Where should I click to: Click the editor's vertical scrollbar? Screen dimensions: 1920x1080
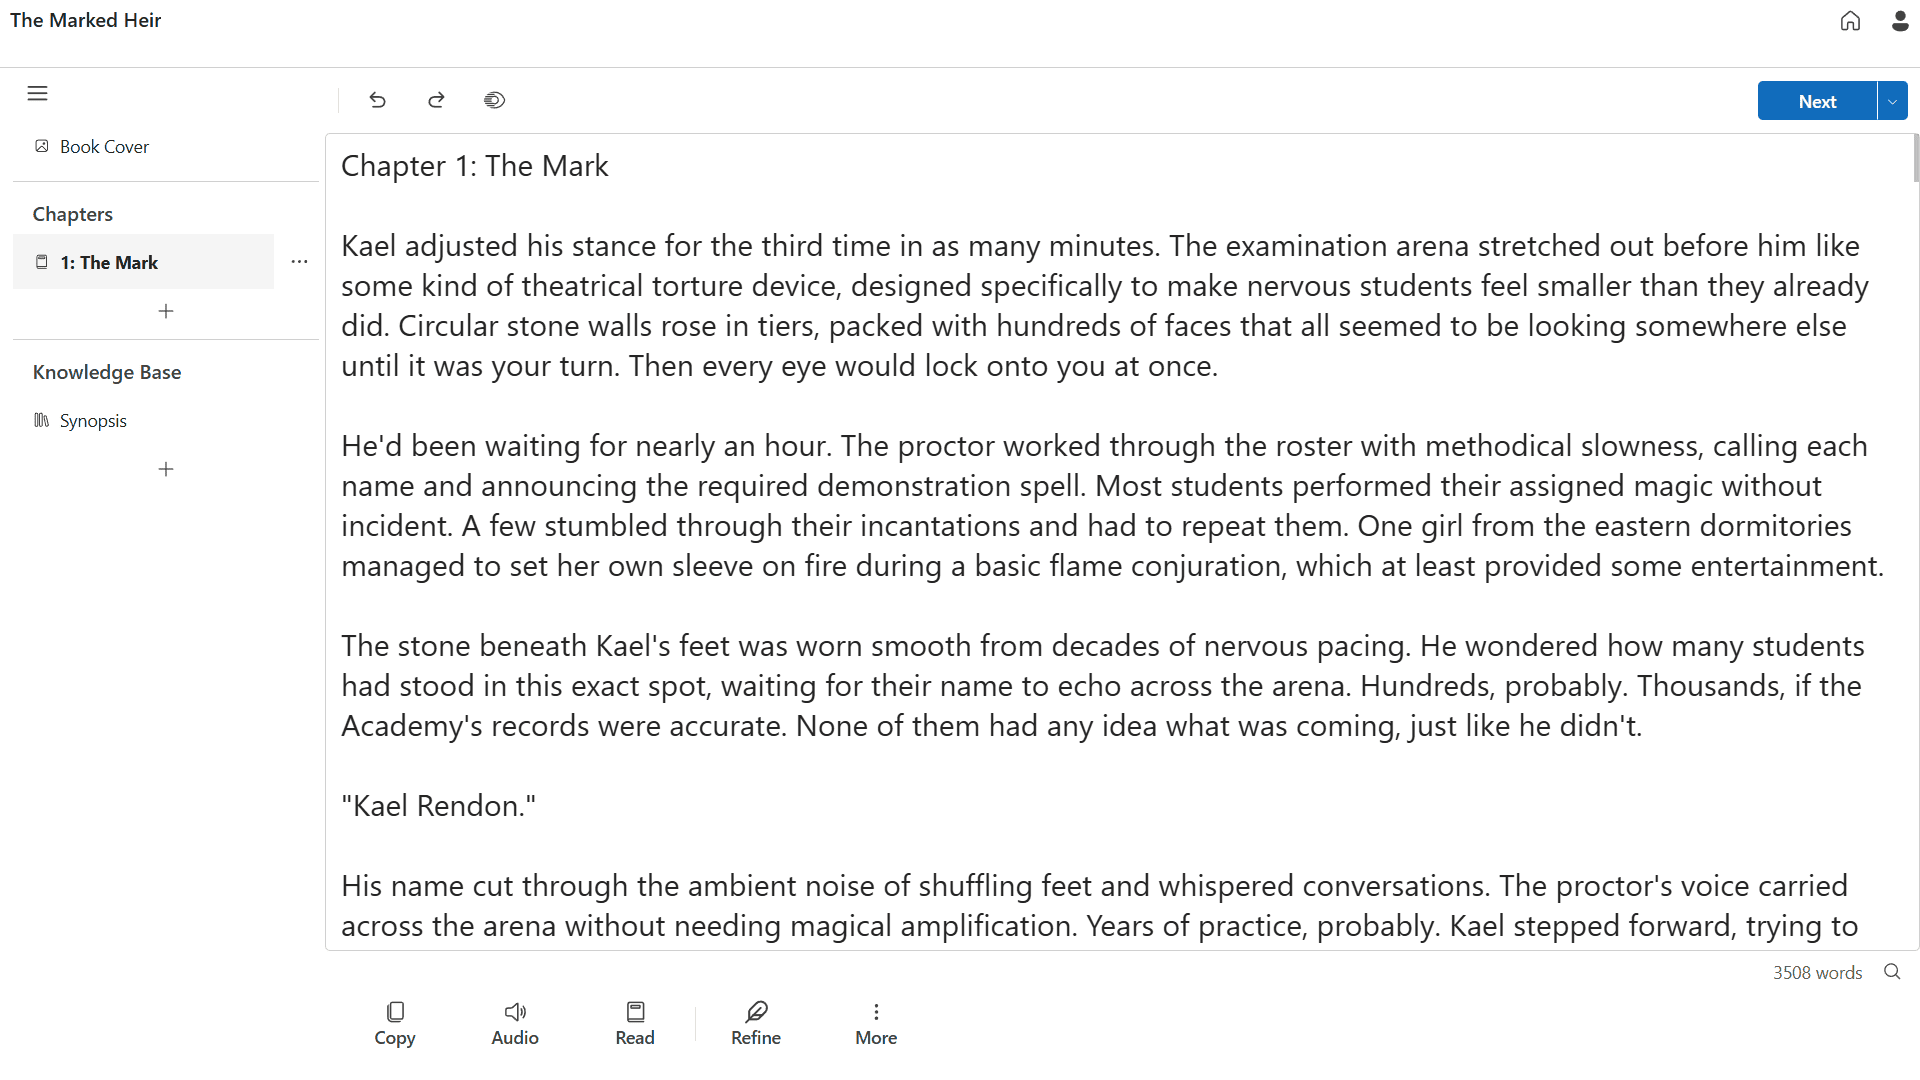(1915, 160)
